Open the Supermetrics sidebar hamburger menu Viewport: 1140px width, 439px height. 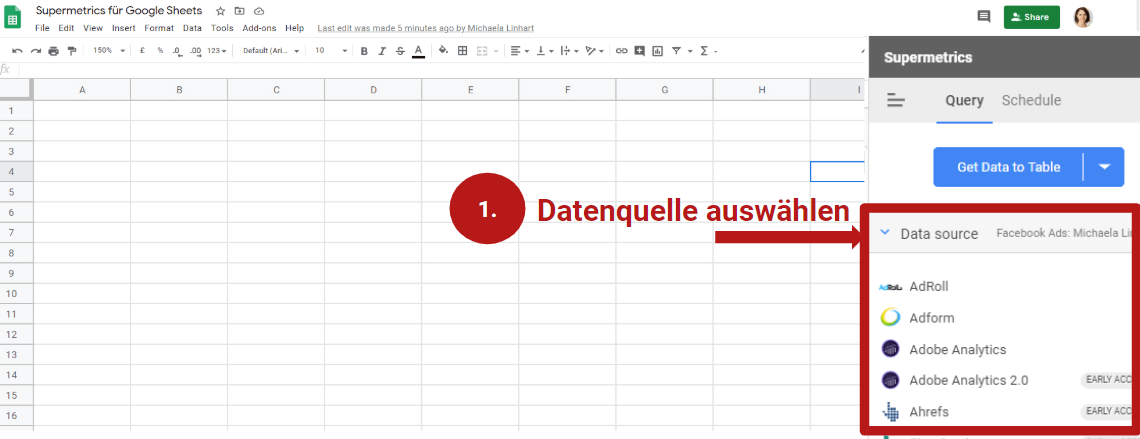896,101
